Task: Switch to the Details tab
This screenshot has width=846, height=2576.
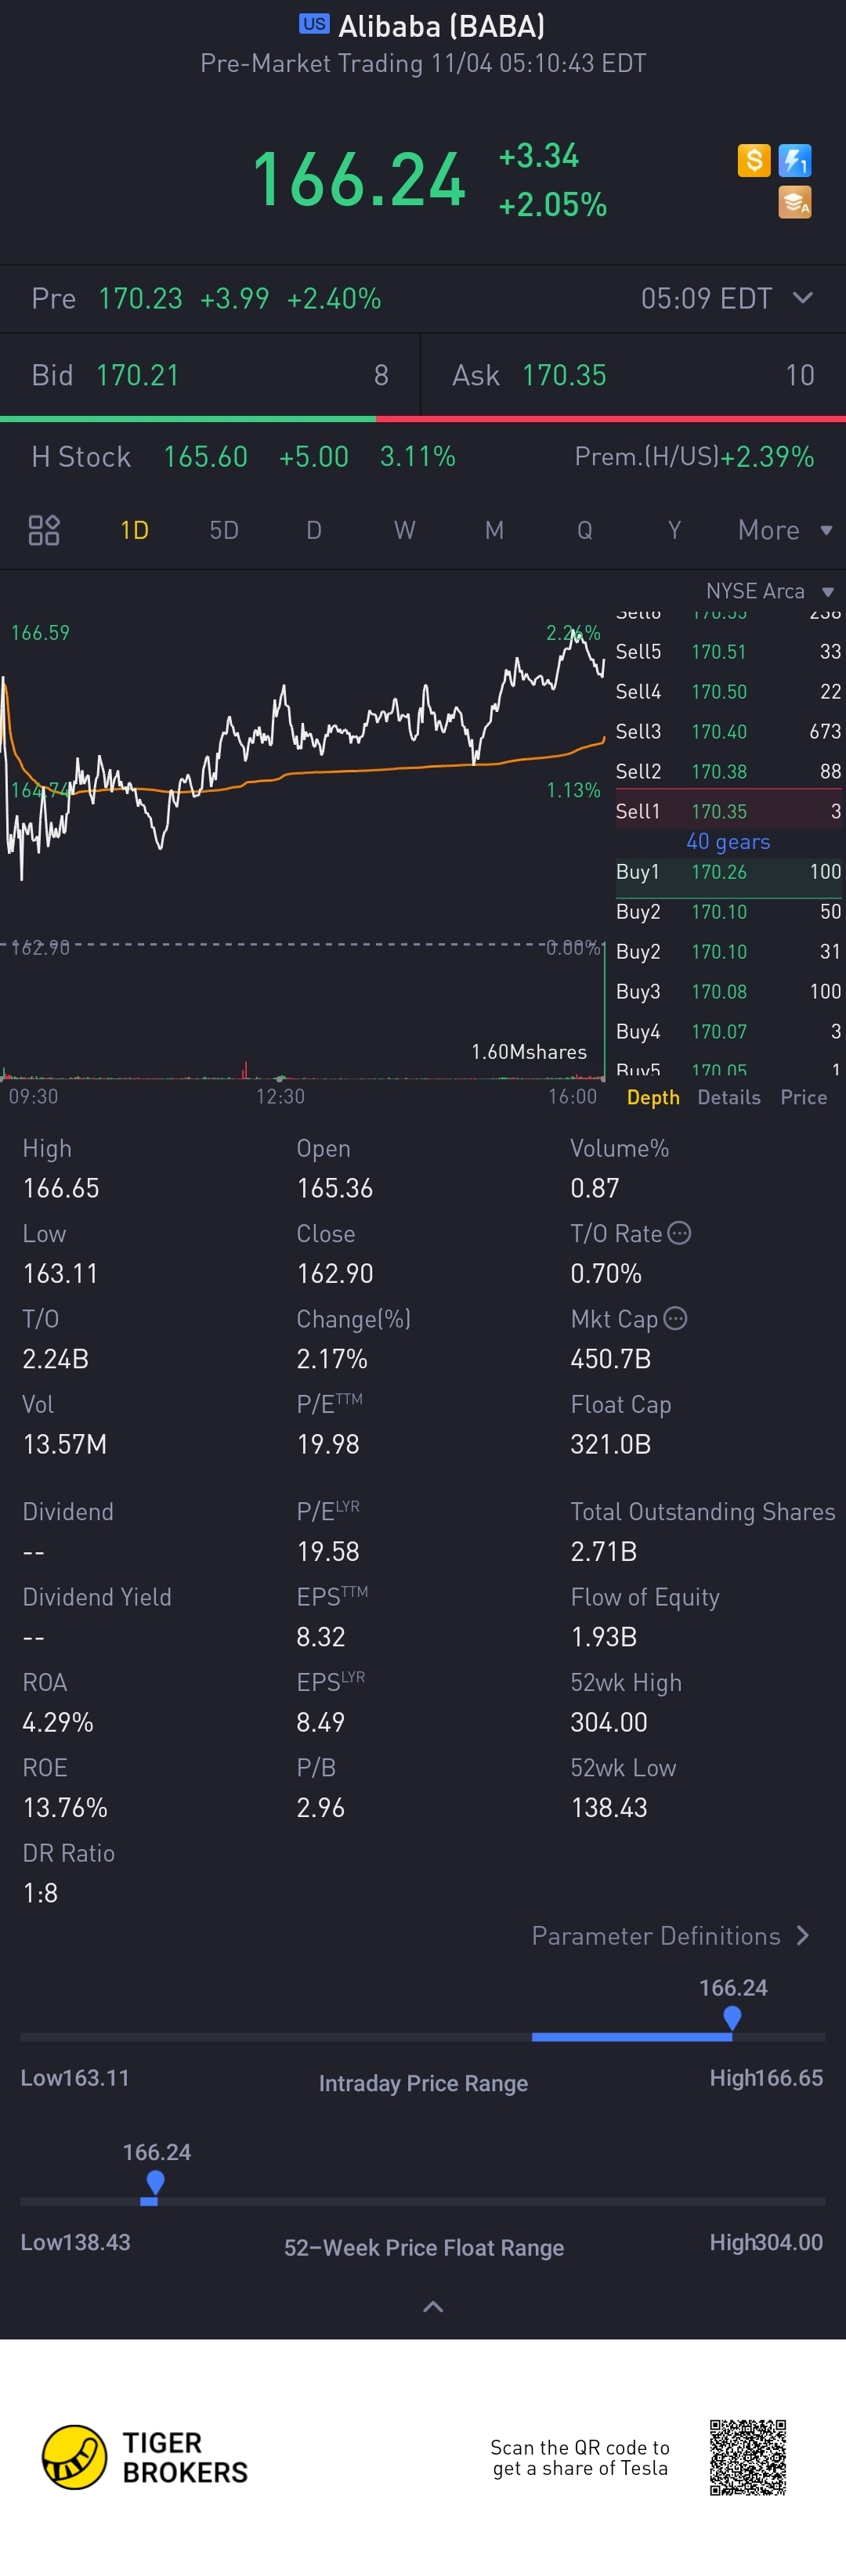Action: pos(729,1097)
